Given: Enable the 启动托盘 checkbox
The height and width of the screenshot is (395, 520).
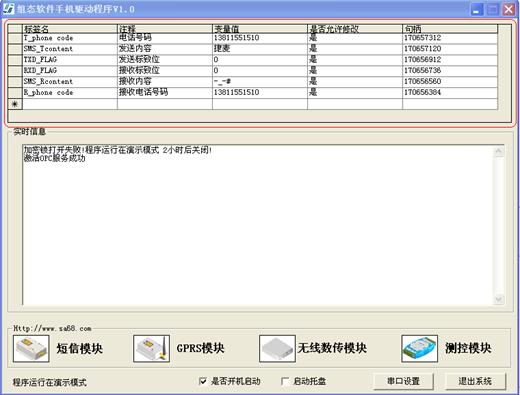Looking at the screenshot, I should [285, 381].
